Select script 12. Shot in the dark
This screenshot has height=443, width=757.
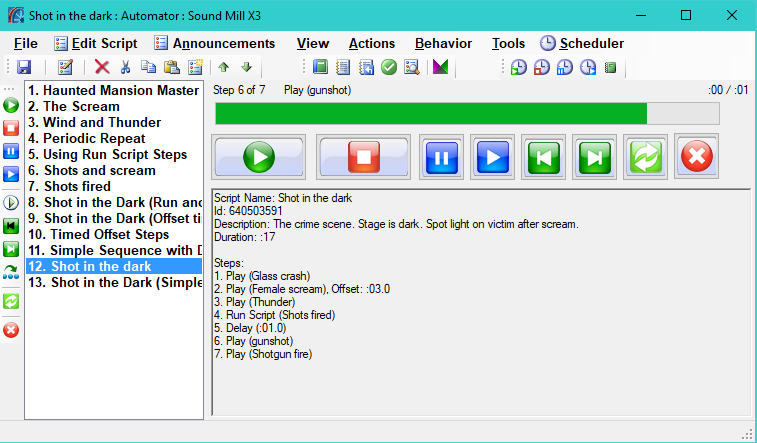click(114, 266)
